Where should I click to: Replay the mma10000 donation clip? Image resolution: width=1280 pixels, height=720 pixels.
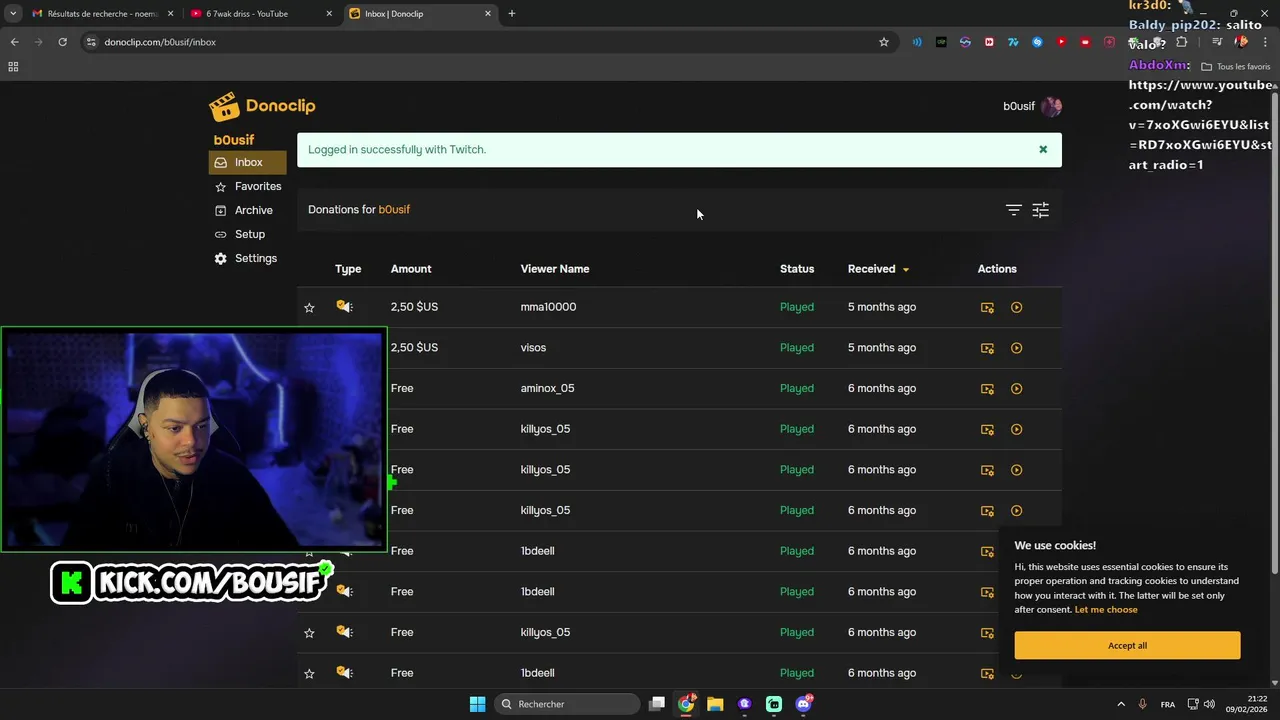(x=1016, y=307)
